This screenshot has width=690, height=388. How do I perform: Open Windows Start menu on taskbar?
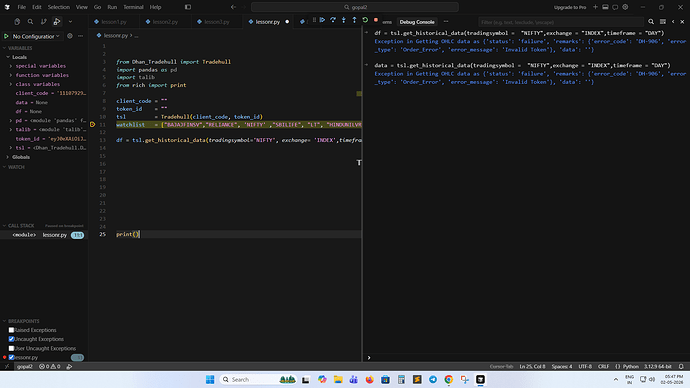click(x=210, y=379)
